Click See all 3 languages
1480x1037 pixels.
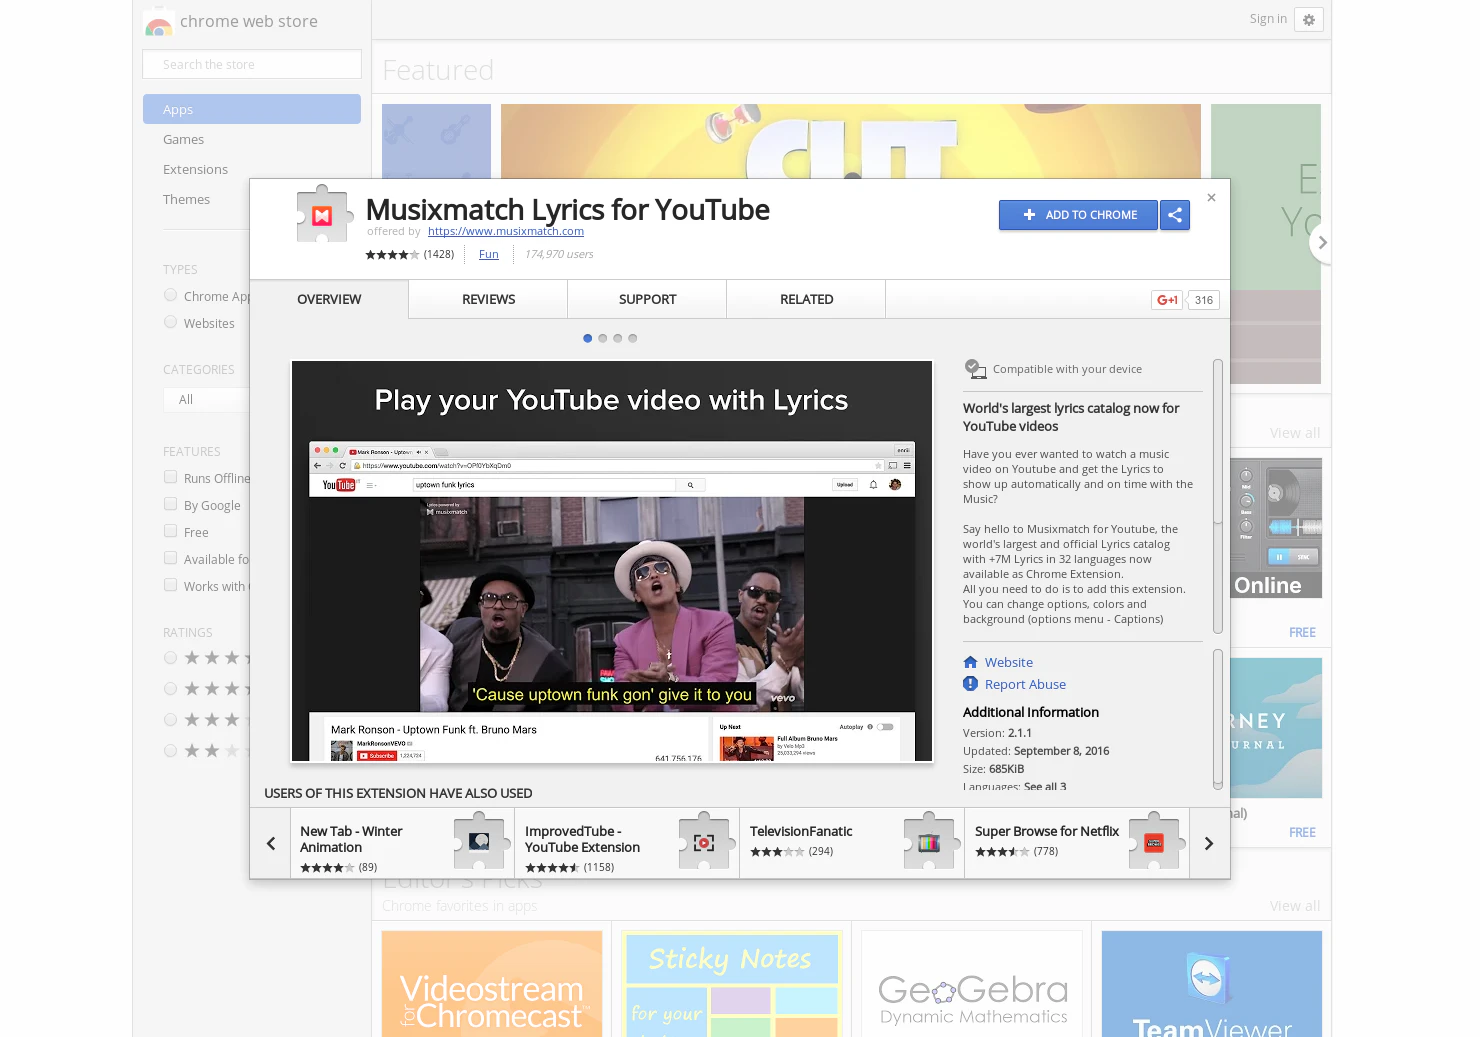click(1045, 786)
